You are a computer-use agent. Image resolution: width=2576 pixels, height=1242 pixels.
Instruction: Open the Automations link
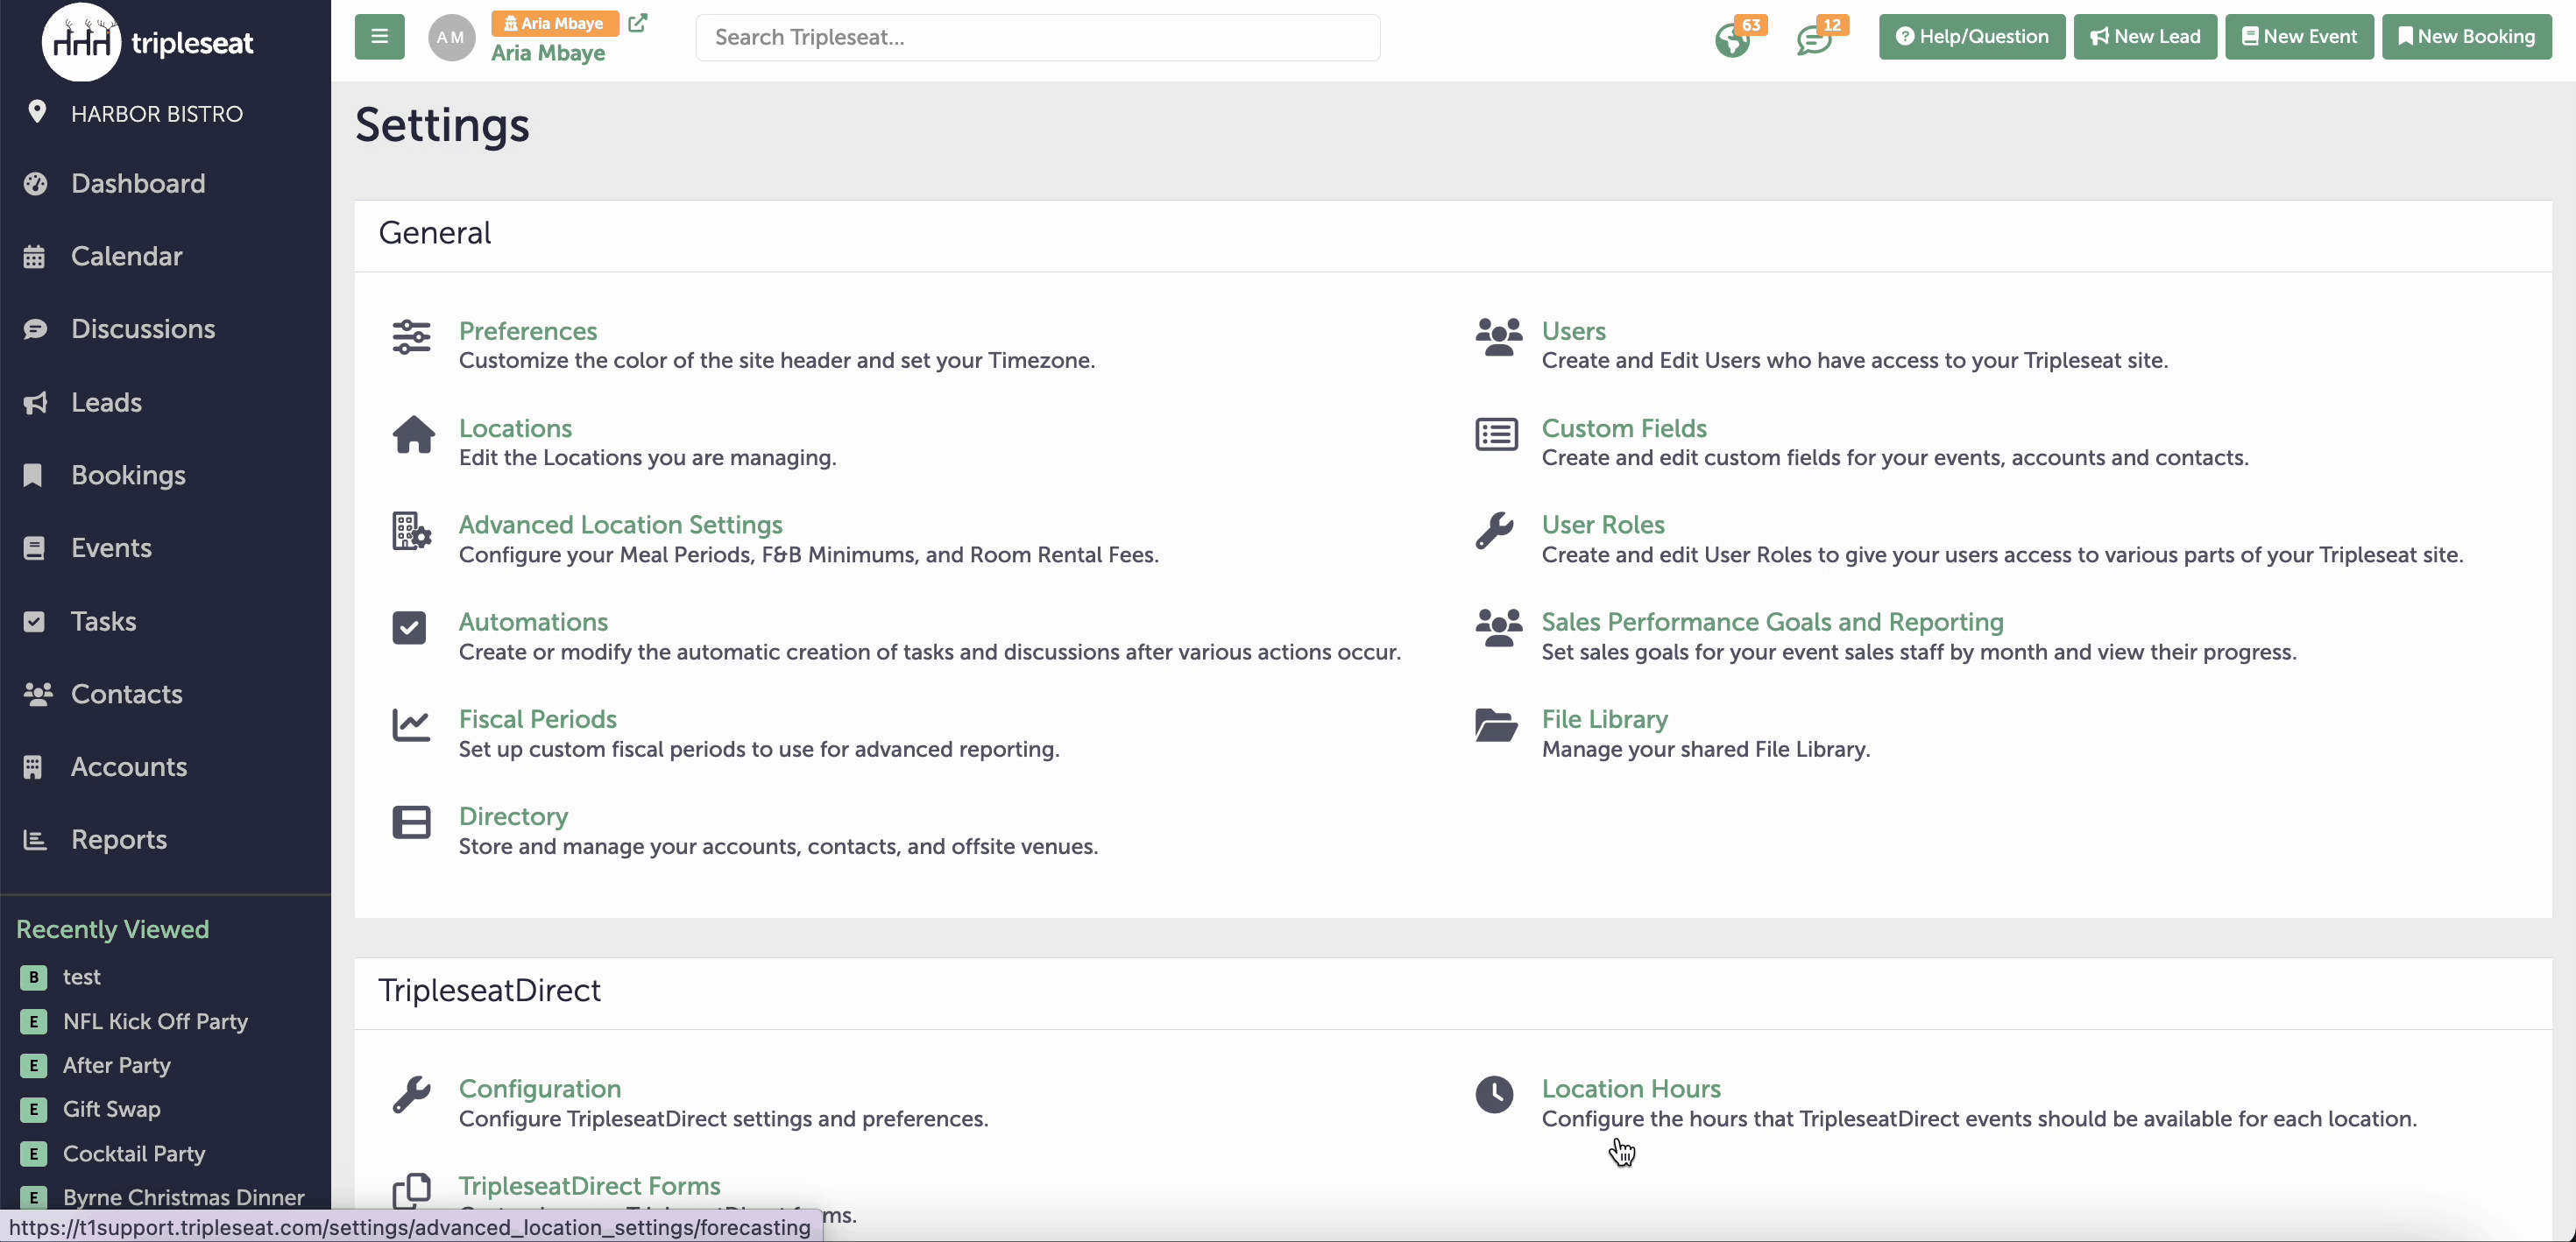533,622
